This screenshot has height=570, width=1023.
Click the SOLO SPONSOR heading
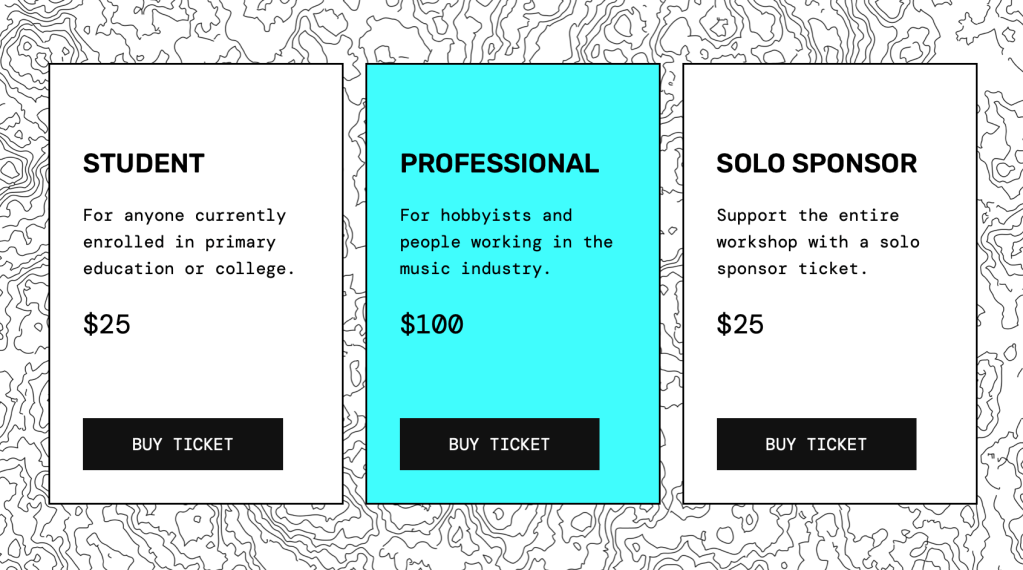816,164
